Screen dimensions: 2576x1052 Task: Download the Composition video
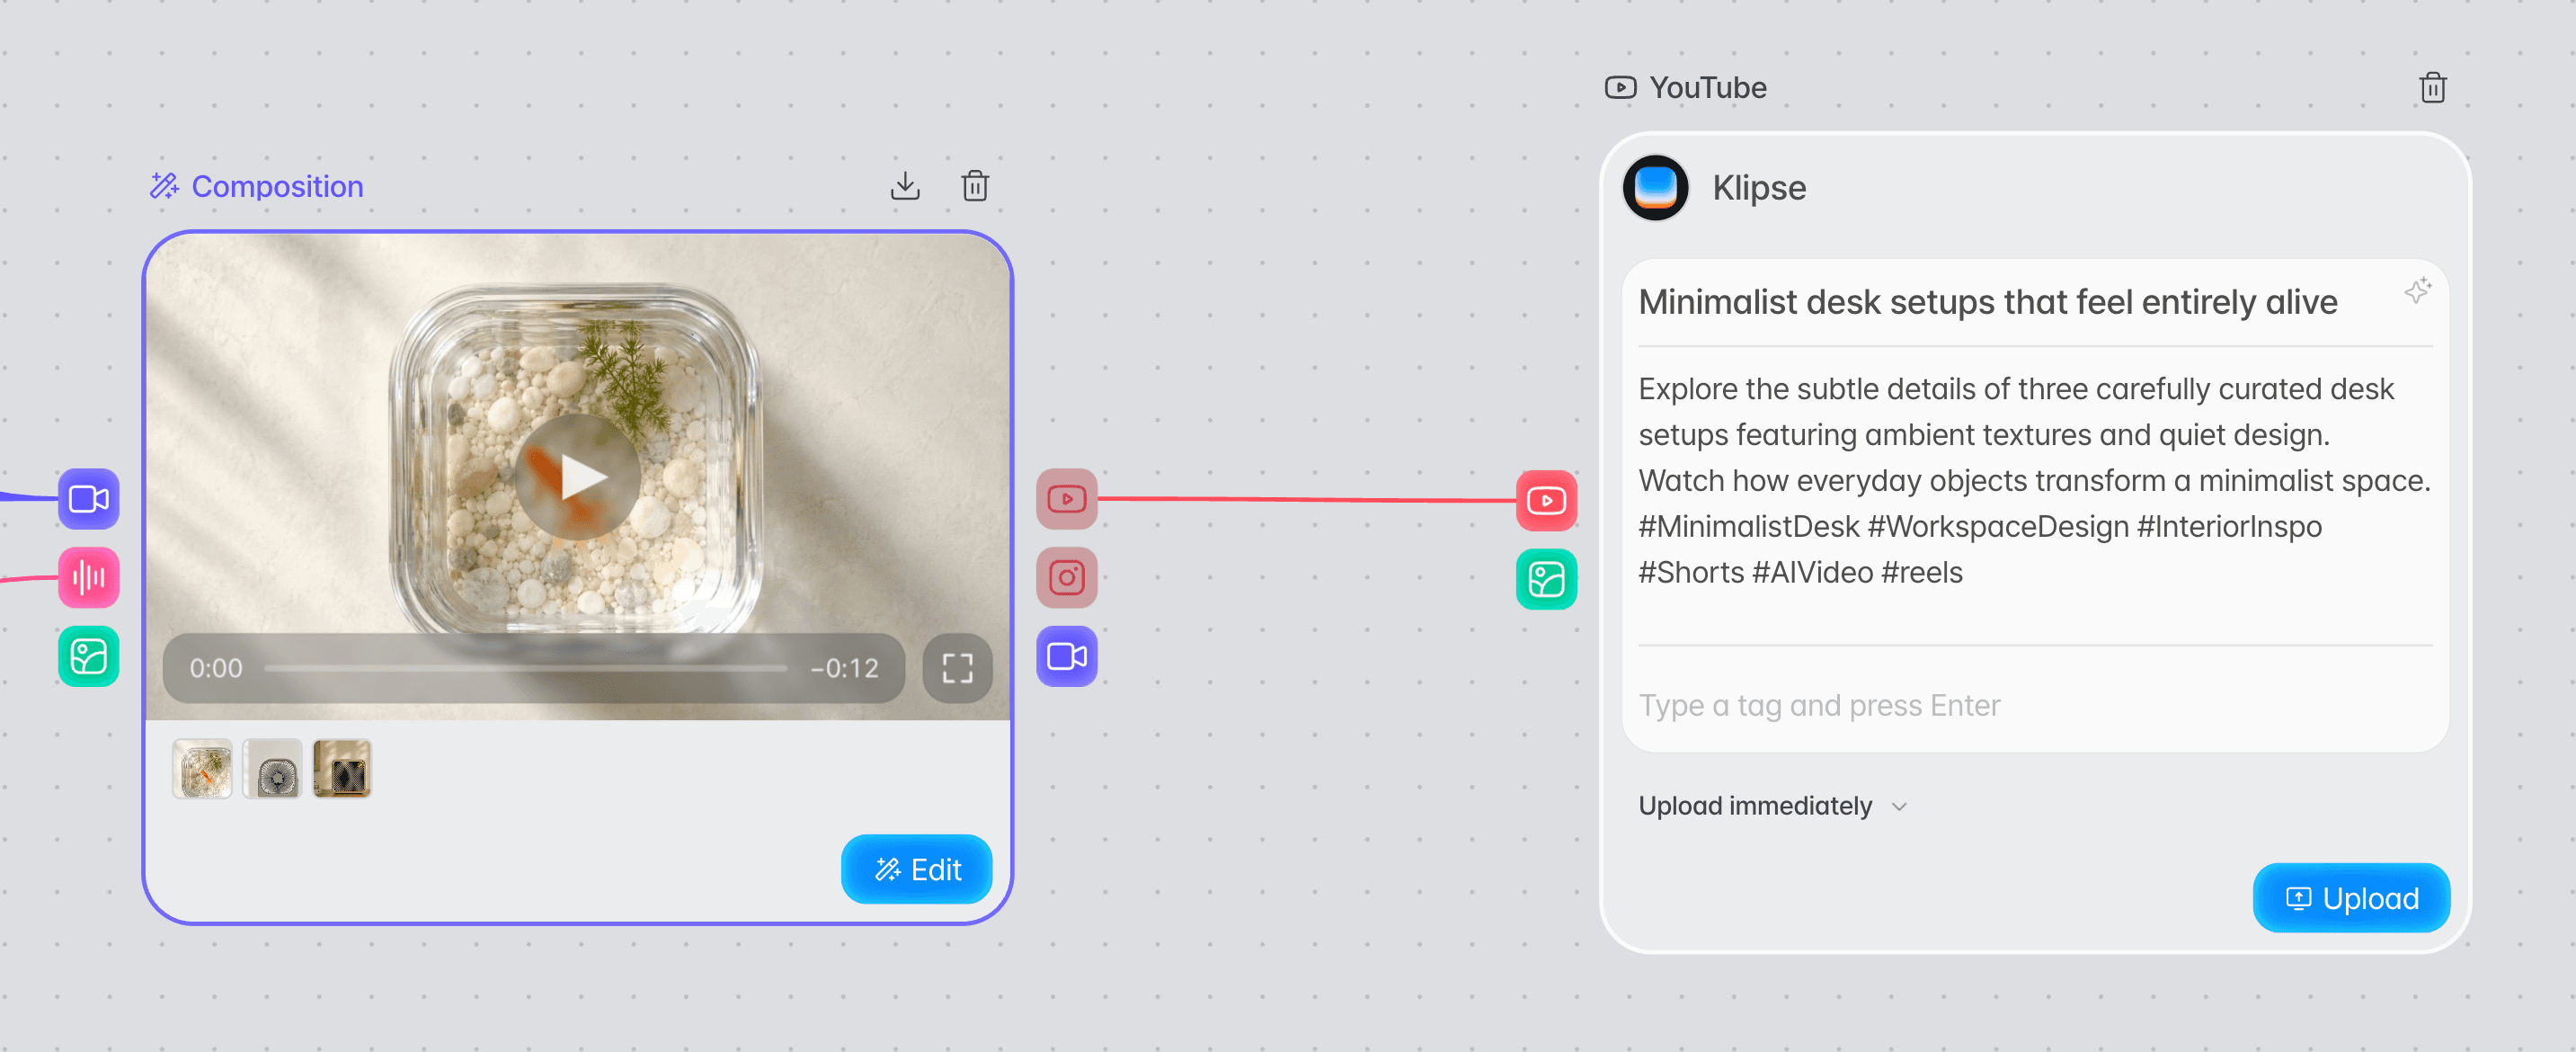coord(905,186)
